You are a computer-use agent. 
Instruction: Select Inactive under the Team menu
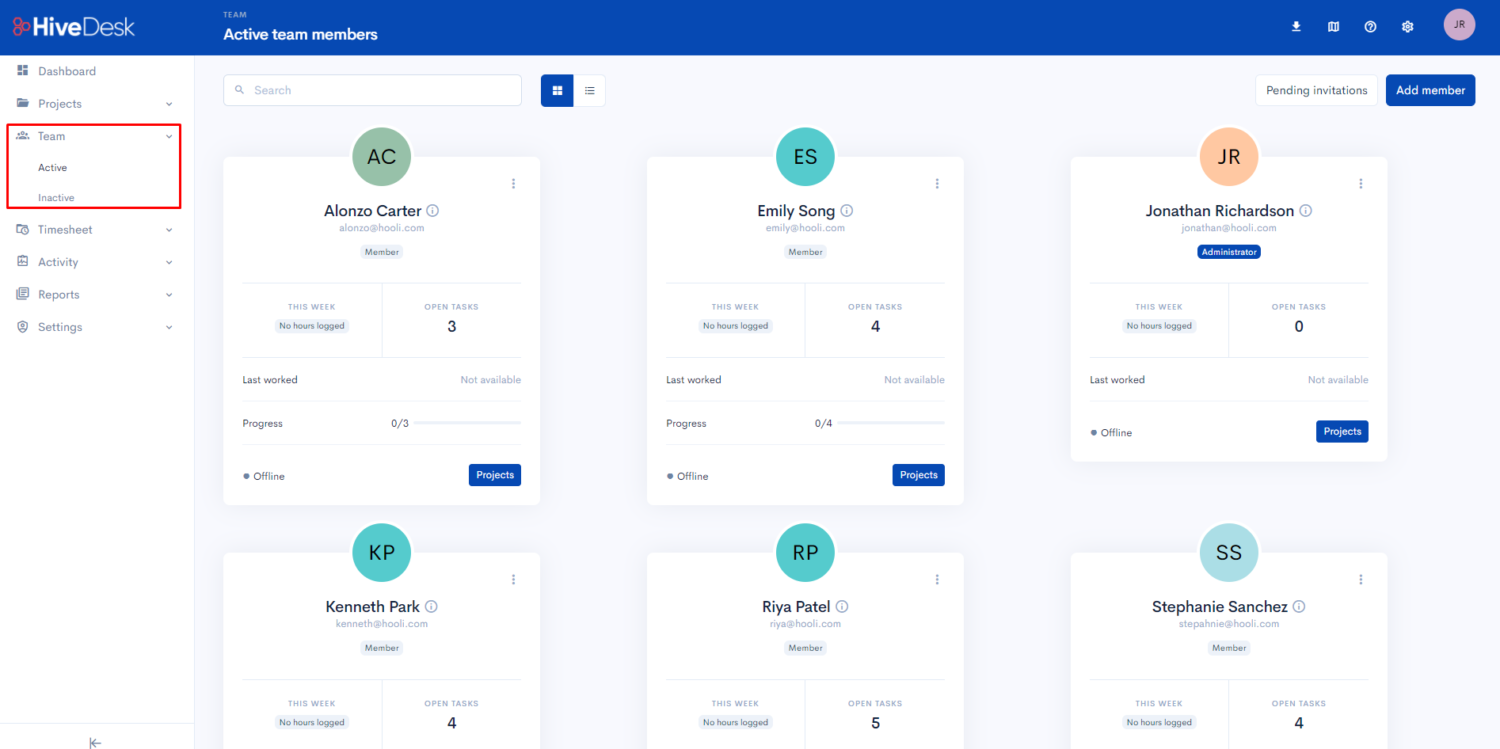(54, 197)
